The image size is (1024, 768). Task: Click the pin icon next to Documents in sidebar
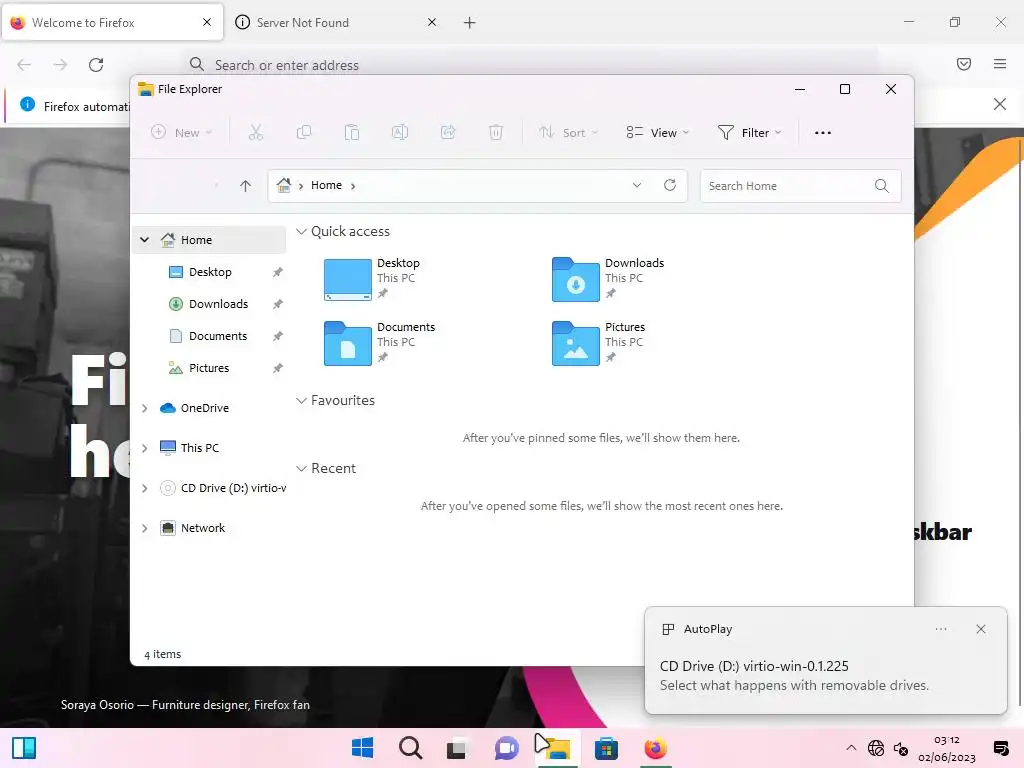coord(278,336)
